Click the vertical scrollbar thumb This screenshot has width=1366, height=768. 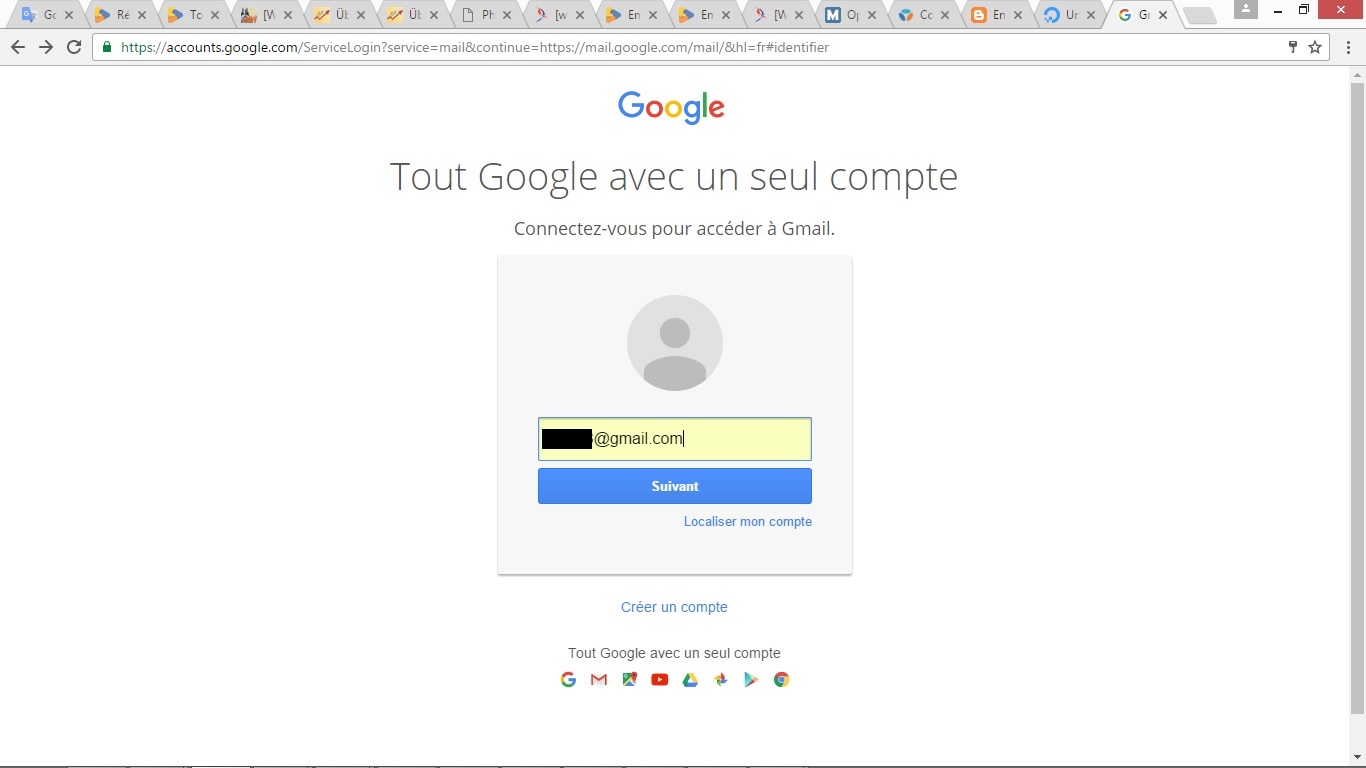tap(1357, 398)
